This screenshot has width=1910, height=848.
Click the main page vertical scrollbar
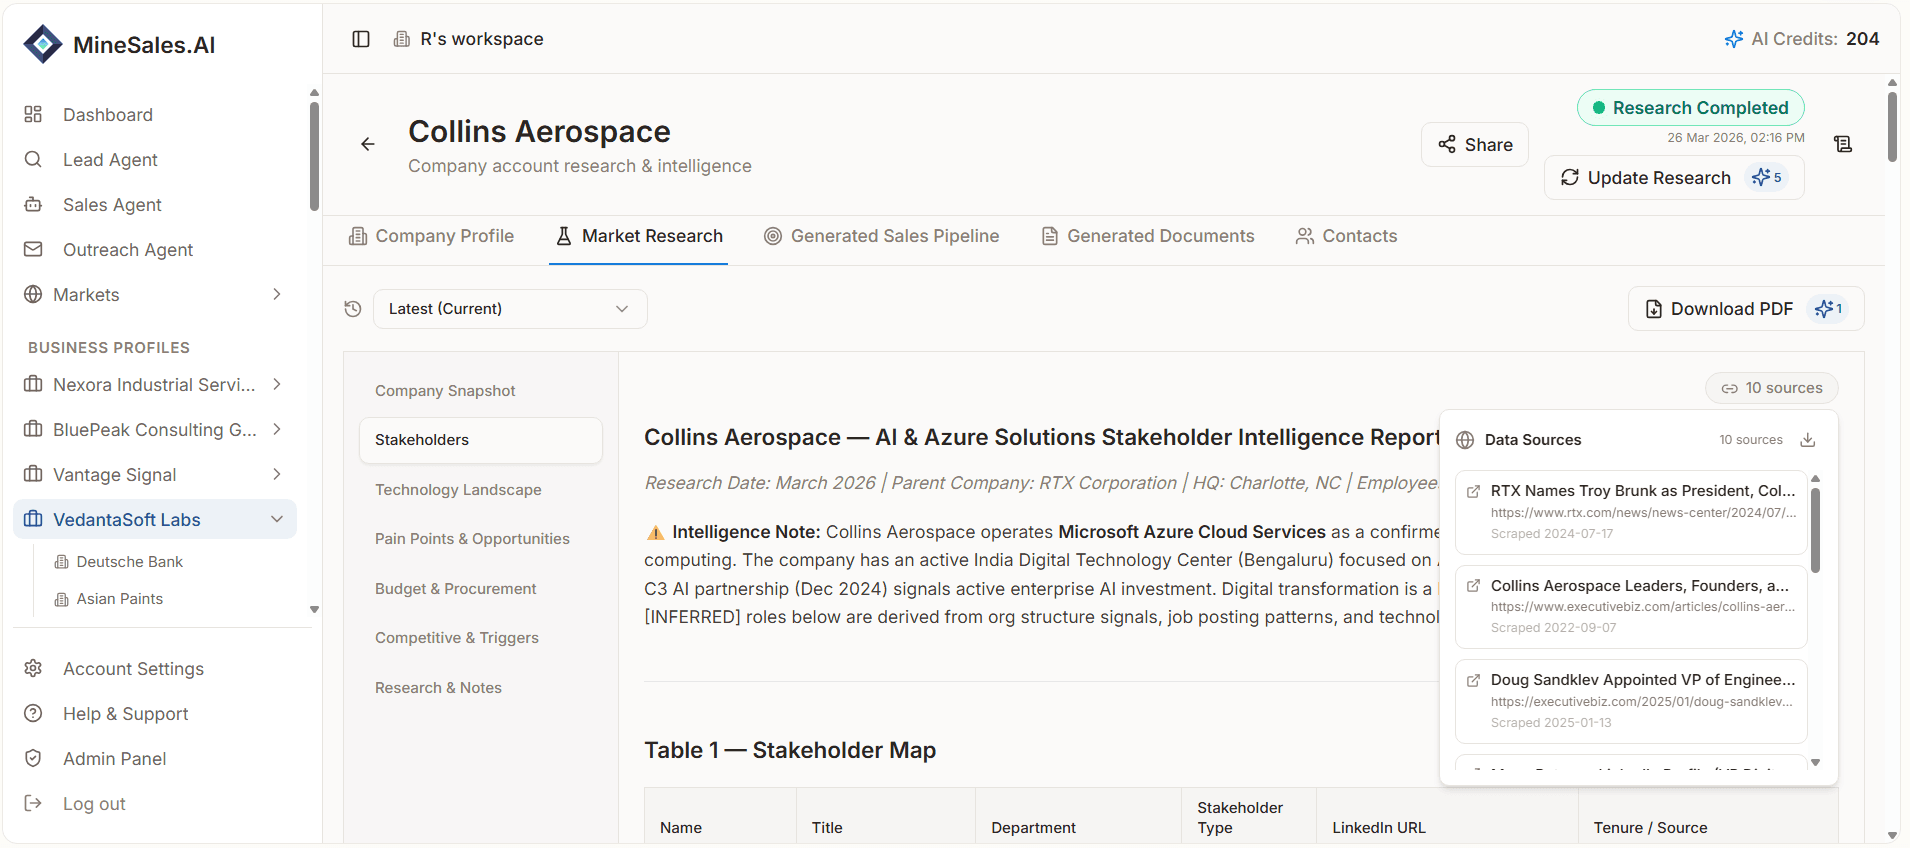pyautogui.click(x=1892, y=127)
